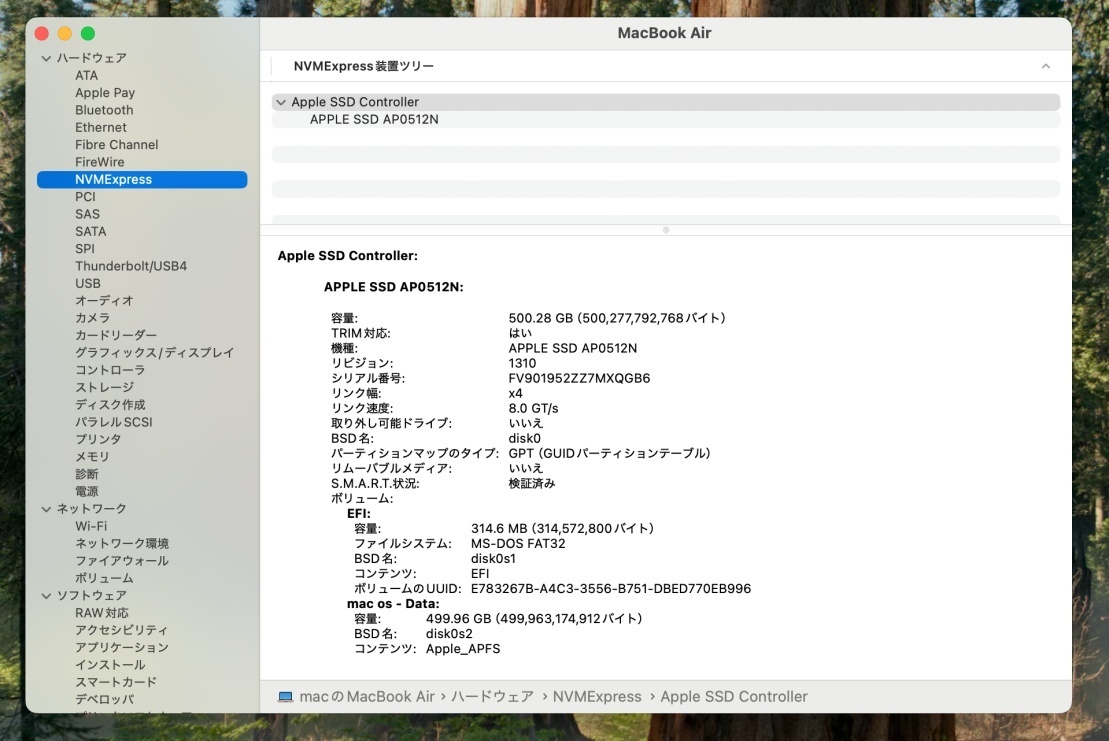Viewport: 1109px width, 741px height.
Task: Click the EFI volume UUID value
Action: click(x=610, y=589)
